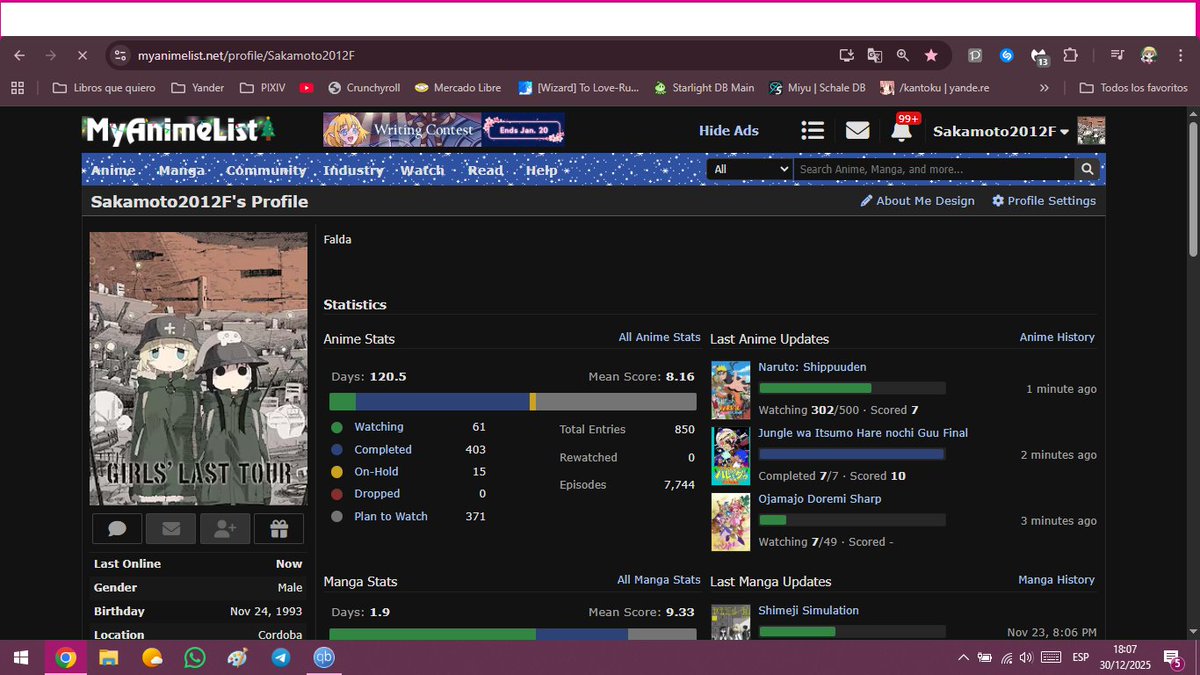The image size is (1200, 675).
Task: Open the MyAnimeList quick list menu icon
Action: coord(813,130)
